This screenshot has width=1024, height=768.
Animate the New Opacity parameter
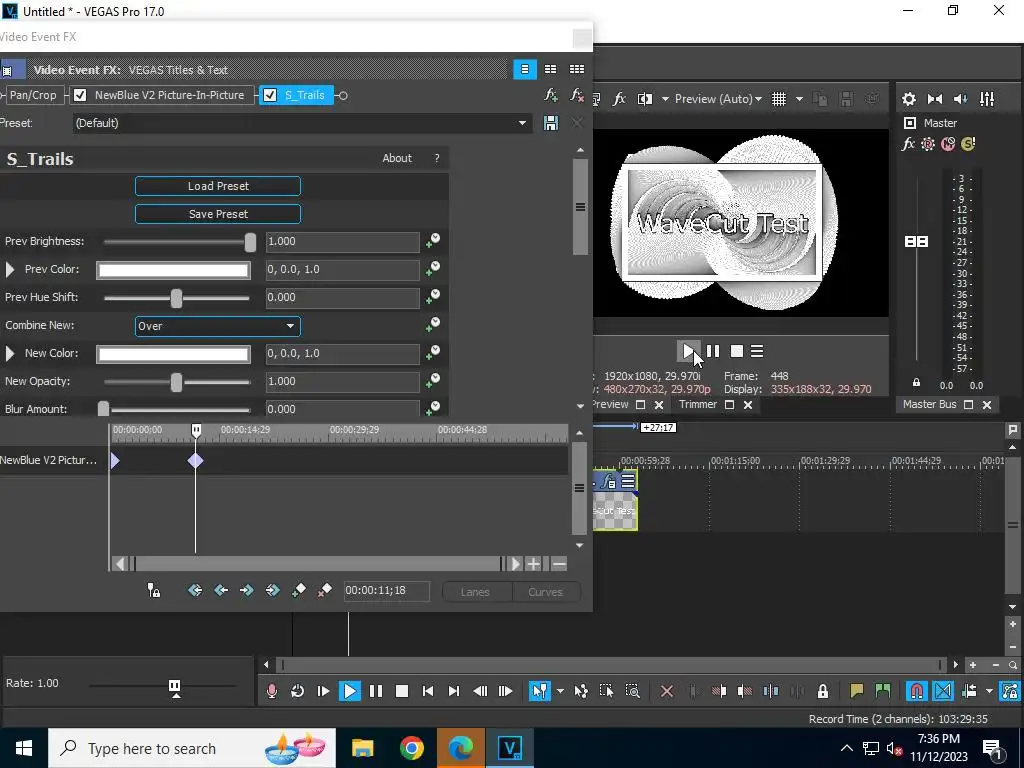pyautogui.click(x=432, y=381)
